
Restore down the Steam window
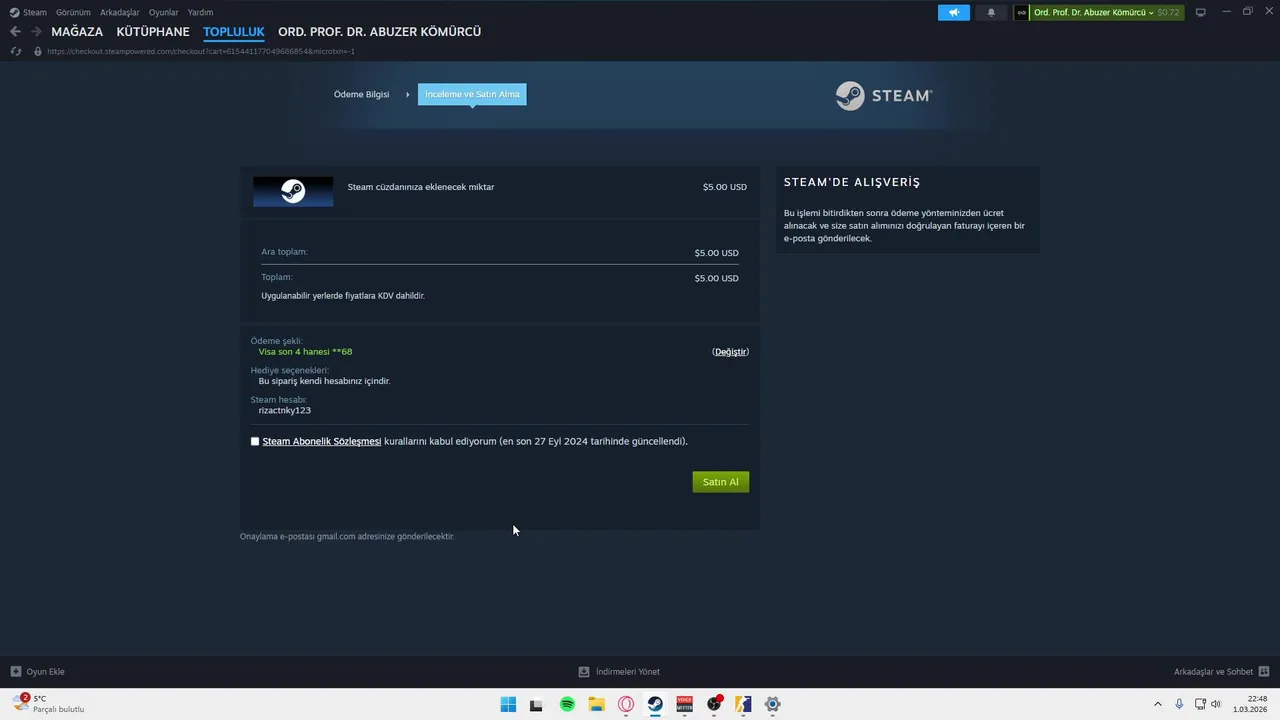(x=1247, y=12)
